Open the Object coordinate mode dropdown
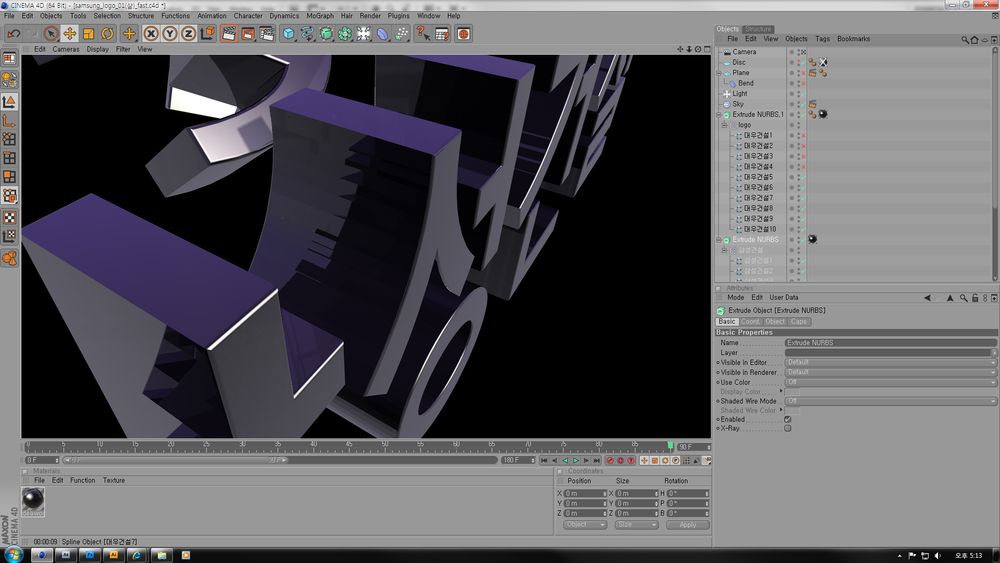The width and height of the screenshot is (1000, 563). pyautogui.click(x=585, y=525)
